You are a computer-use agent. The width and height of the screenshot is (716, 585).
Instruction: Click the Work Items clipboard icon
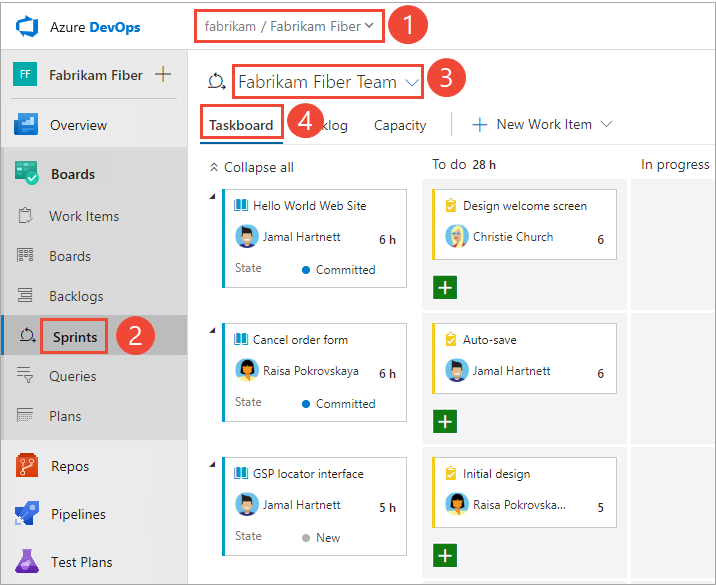coord(25,215)
